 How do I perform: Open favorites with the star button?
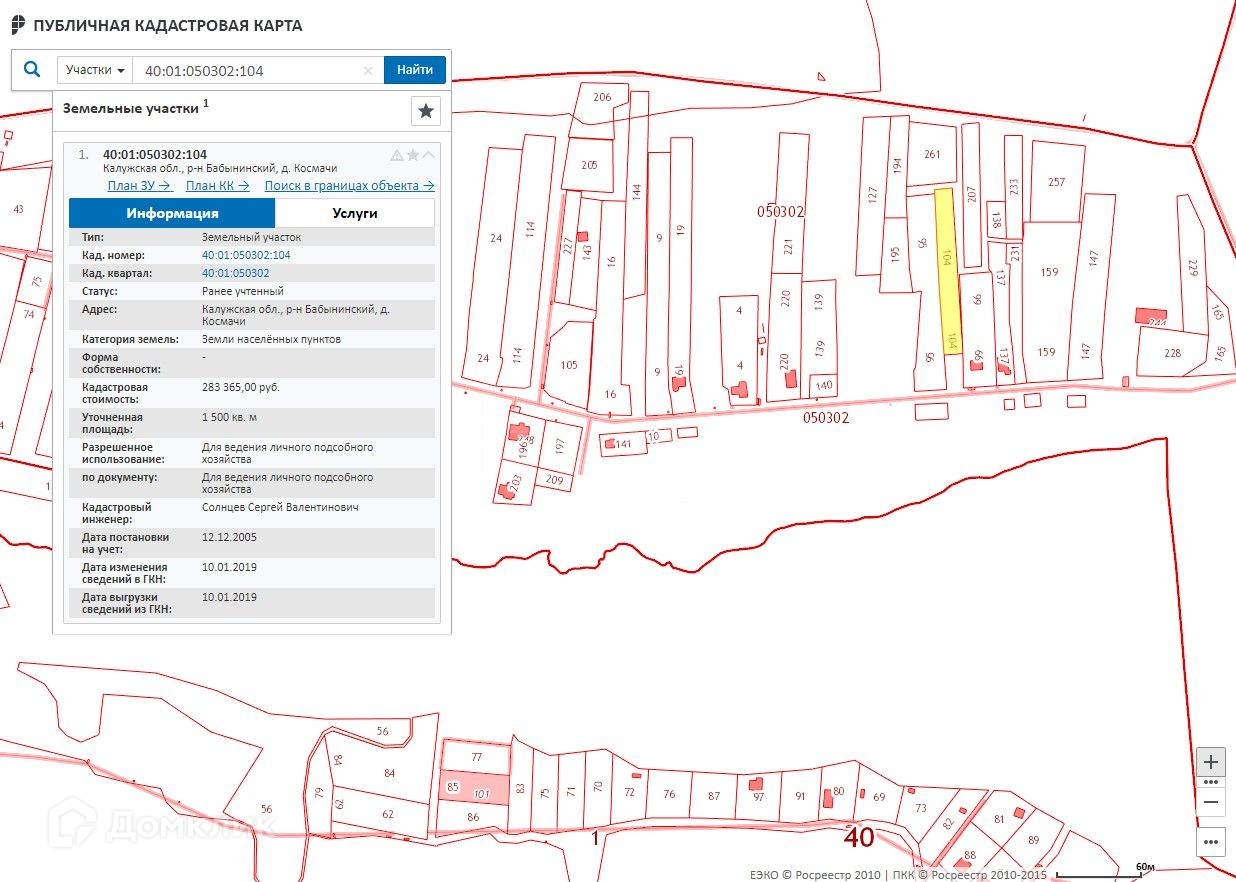click(x=426, y=111)
